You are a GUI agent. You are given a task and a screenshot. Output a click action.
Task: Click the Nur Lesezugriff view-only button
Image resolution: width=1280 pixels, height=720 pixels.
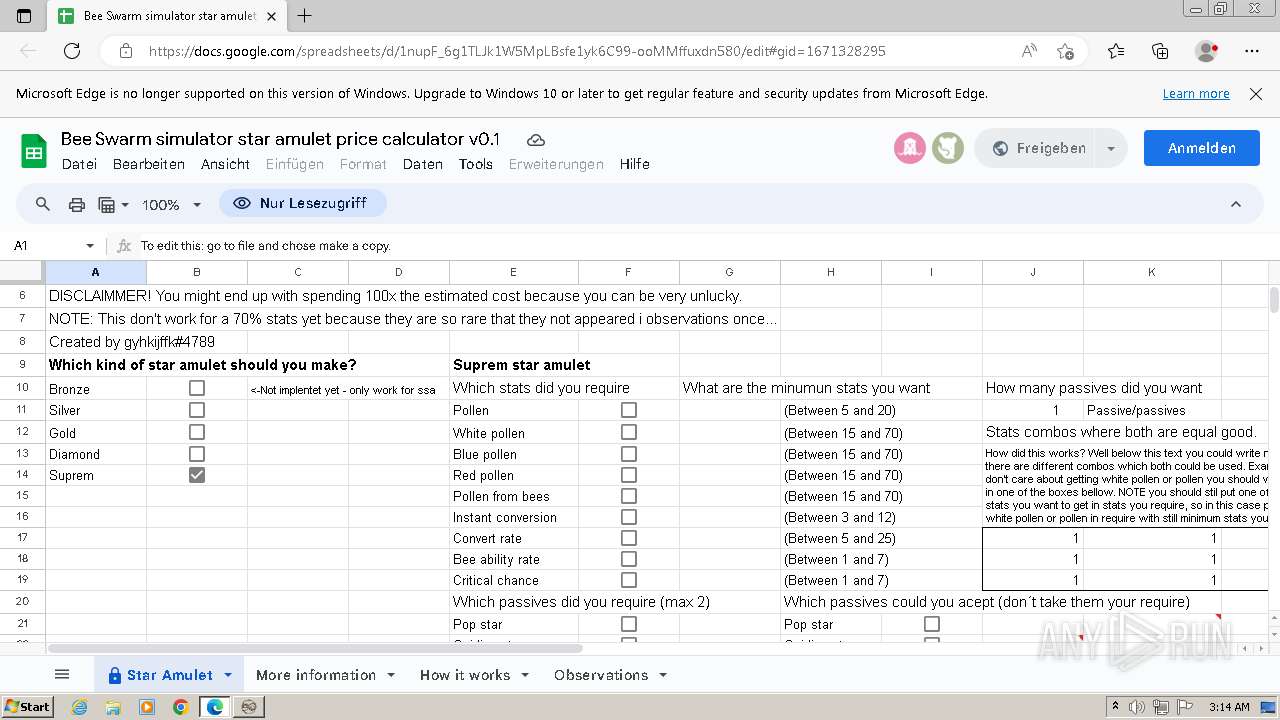point(302,203)
